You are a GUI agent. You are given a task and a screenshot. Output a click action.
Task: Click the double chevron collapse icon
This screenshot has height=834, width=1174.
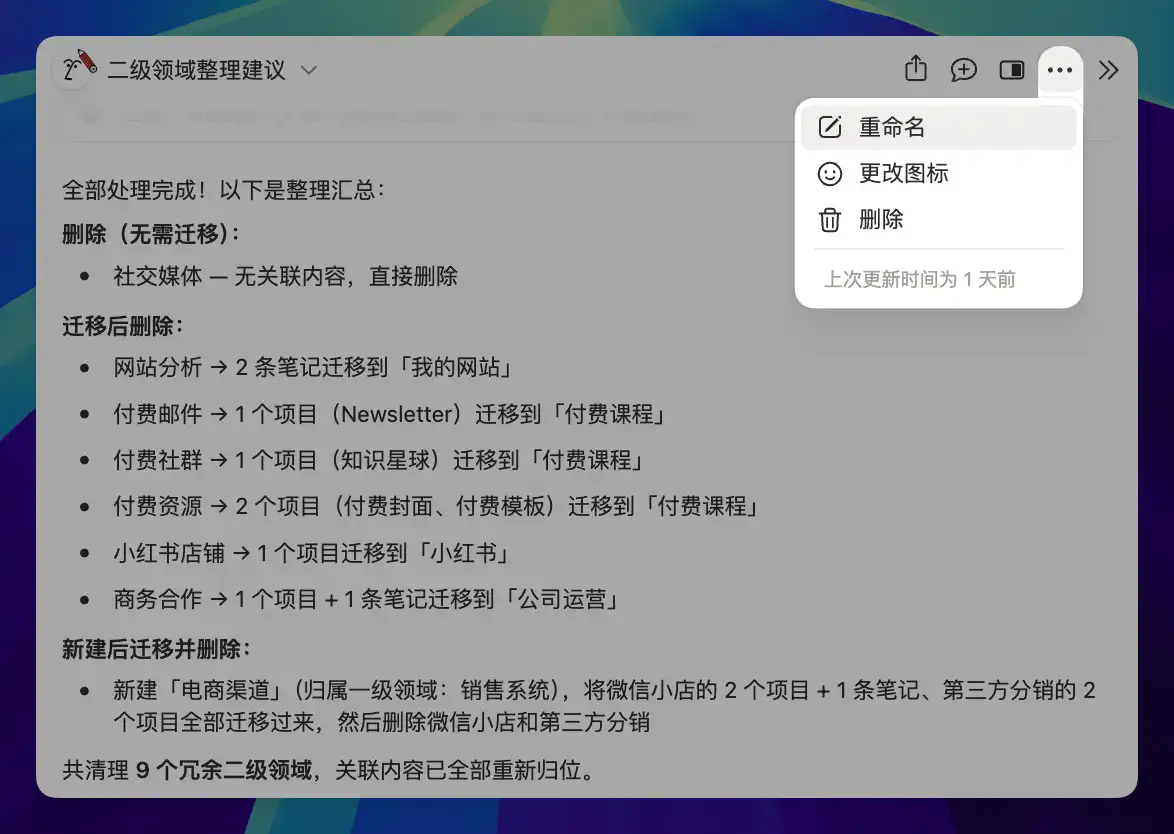coord(1108,70)
